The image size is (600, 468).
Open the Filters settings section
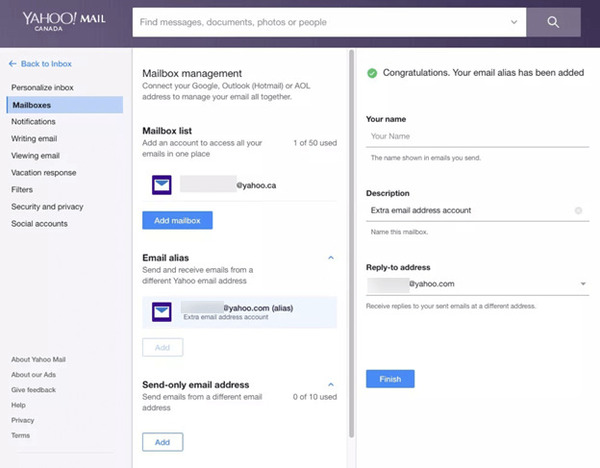pyautogui.click(x=22, y=189)
